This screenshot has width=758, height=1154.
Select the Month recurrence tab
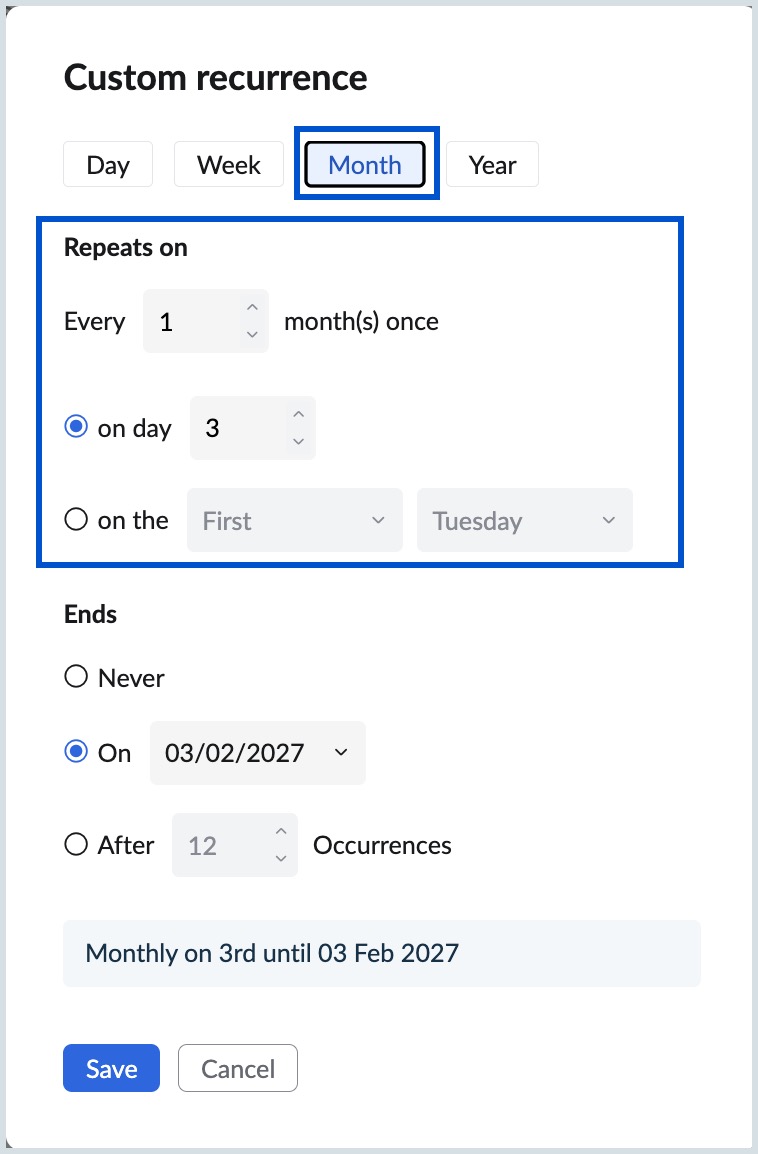tap(365, 163)
